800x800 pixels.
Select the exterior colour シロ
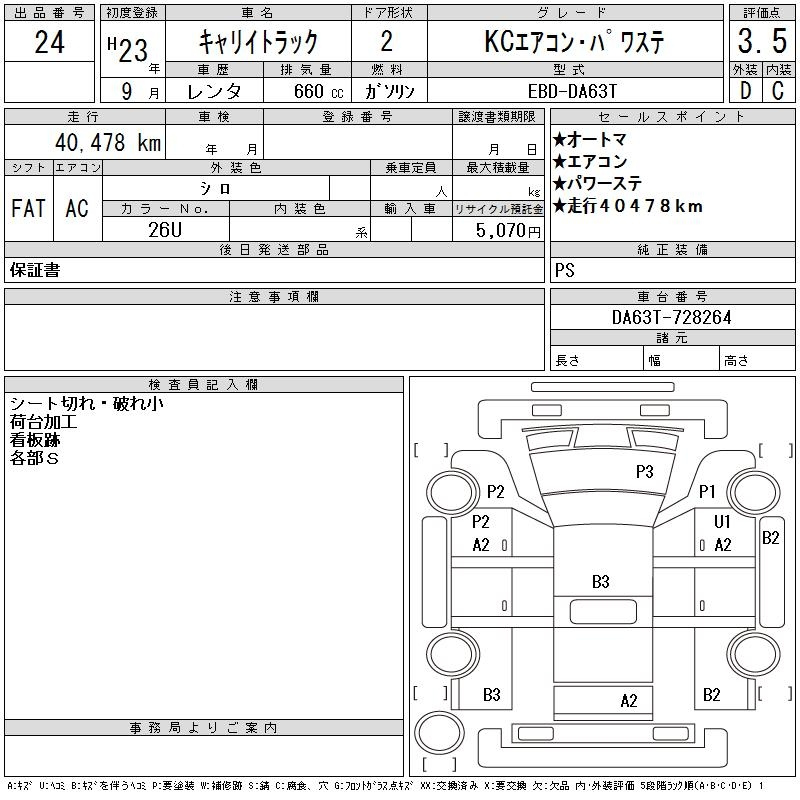click(215, 188)
